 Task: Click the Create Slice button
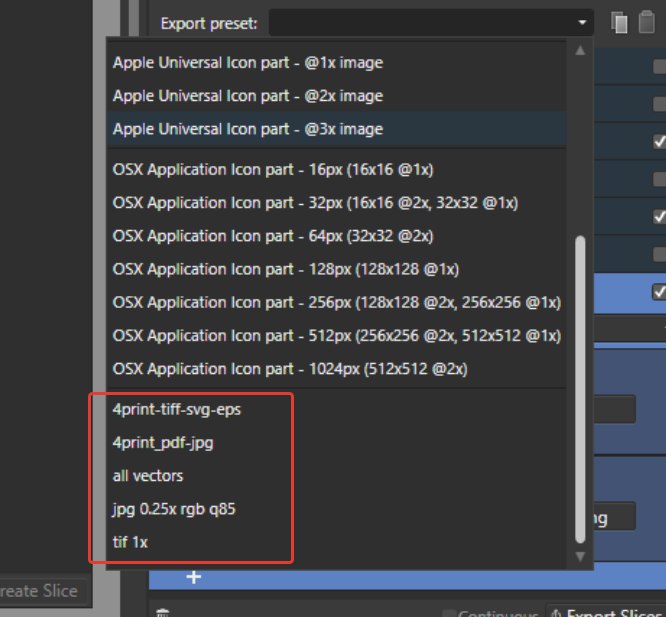click(x=42, y=591)
